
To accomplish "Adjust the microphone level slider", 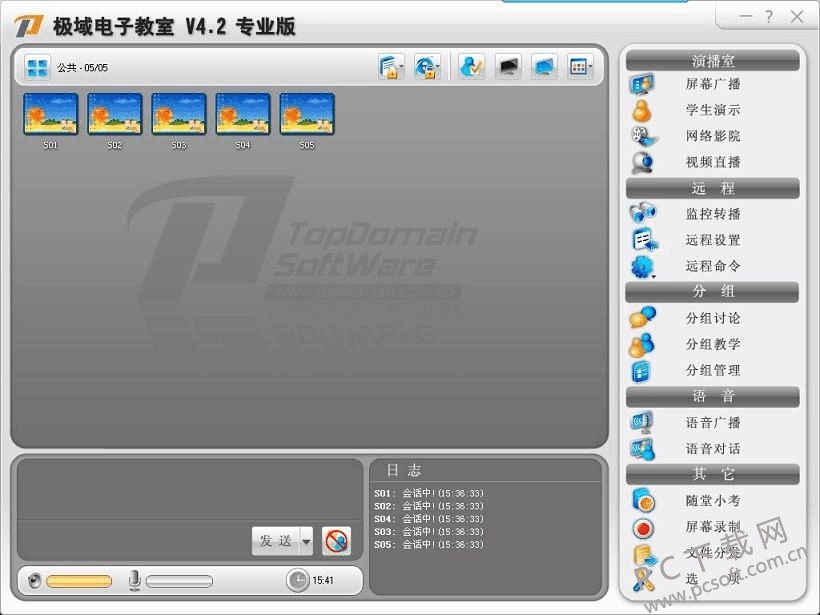I will click(179, 581).
